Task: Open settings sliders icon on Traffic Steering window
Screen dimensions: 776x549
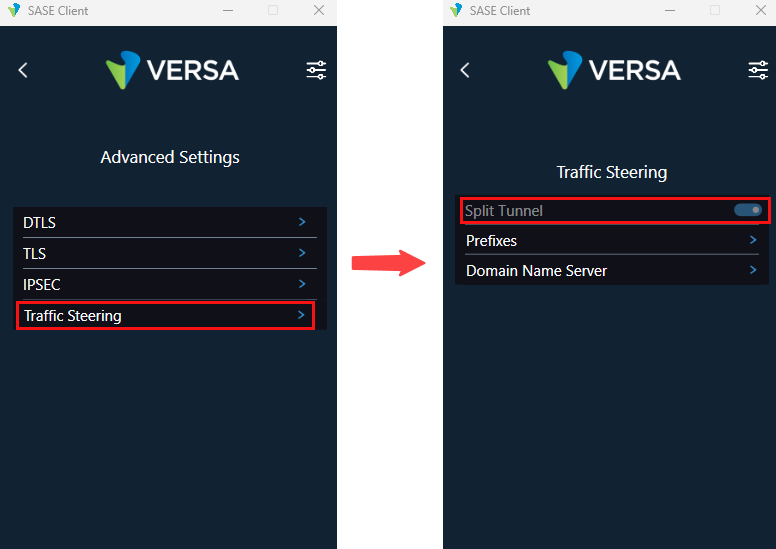Action: (758, 70)
